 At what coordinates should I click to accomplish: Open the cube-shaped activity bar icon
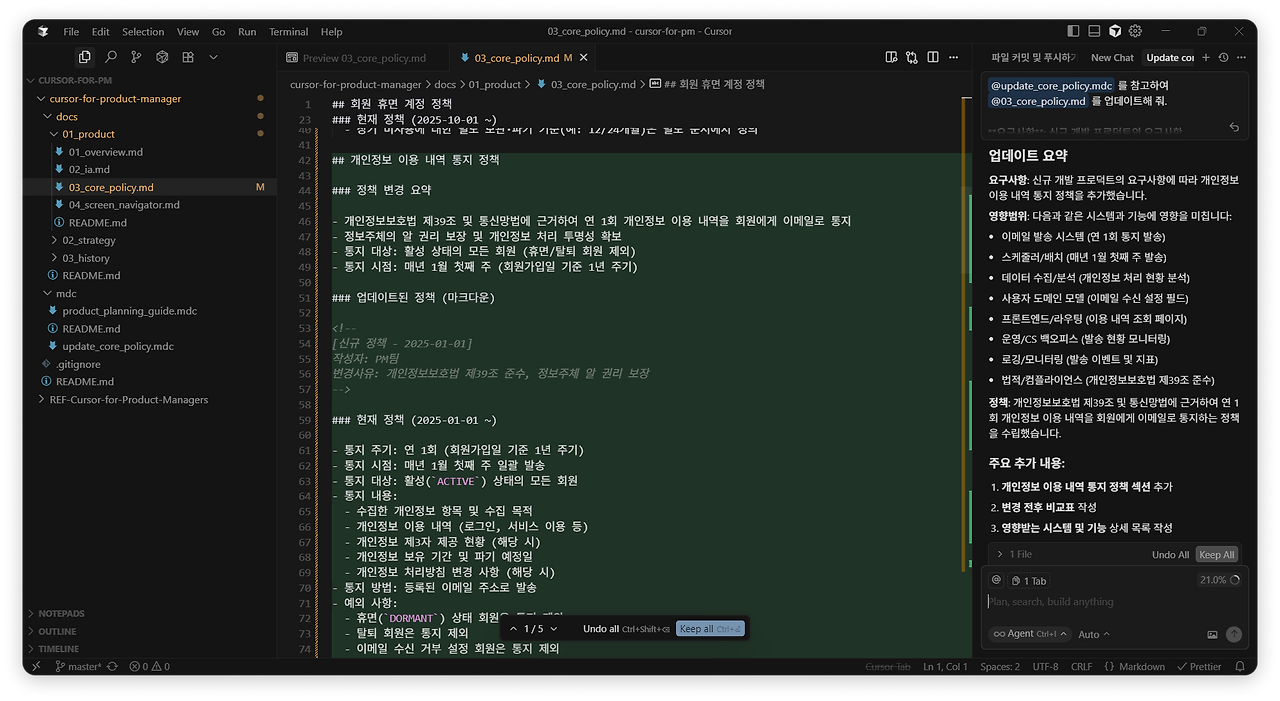pos(162,58)
